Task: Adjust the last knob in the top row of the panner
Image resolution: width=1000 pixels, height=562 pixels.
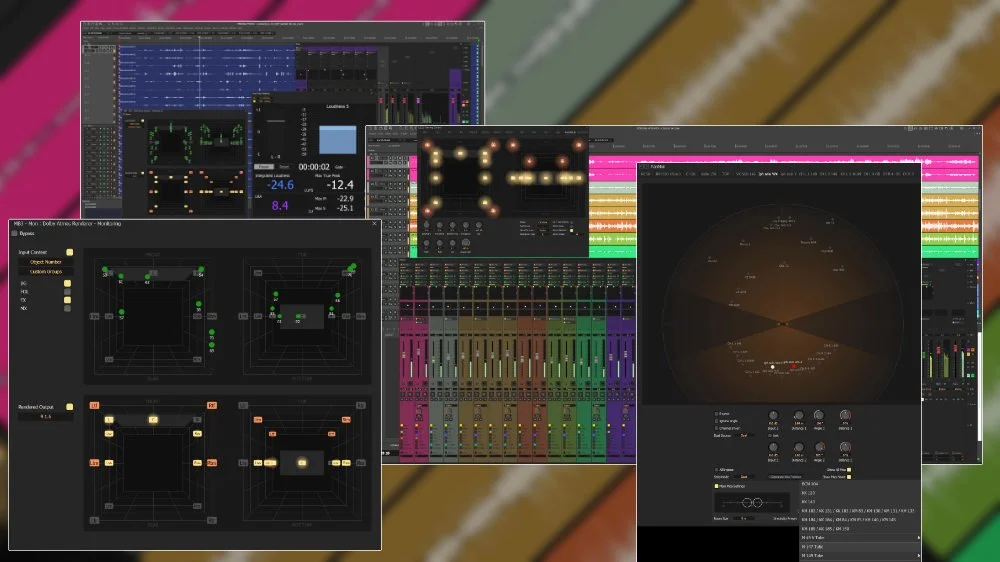Action: [845, 416]
